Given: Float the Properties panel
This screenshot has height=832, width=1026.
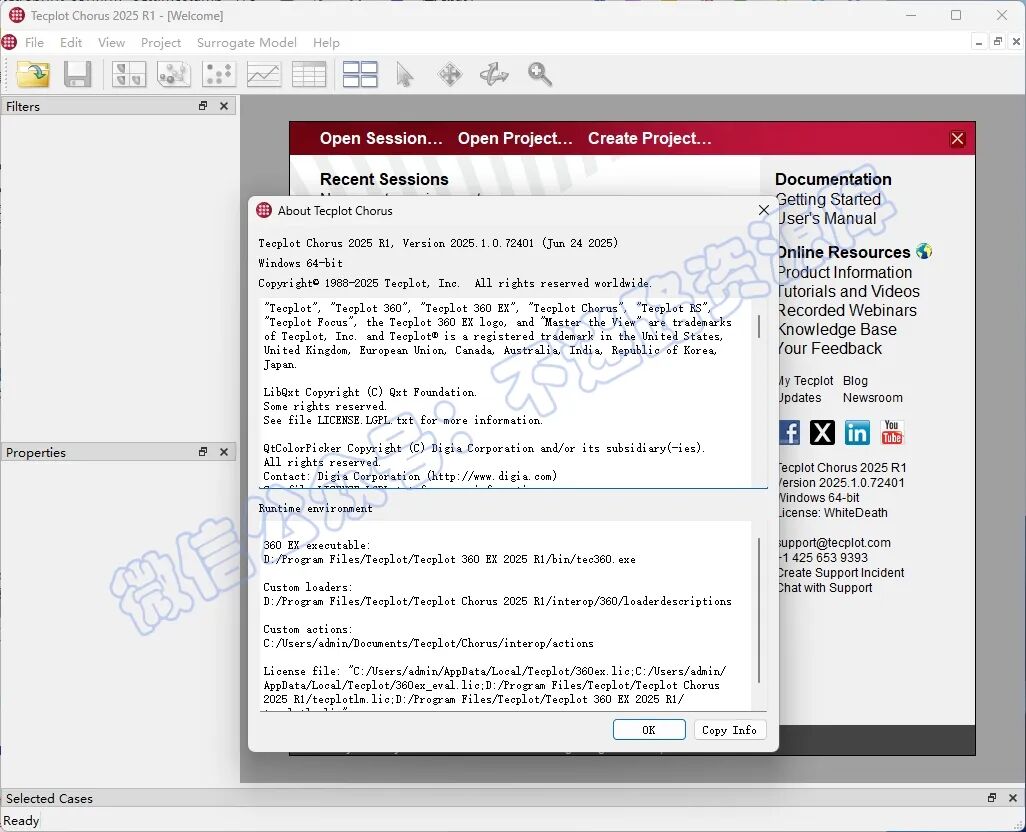Looking at the screenshot, I should (203, 452).
